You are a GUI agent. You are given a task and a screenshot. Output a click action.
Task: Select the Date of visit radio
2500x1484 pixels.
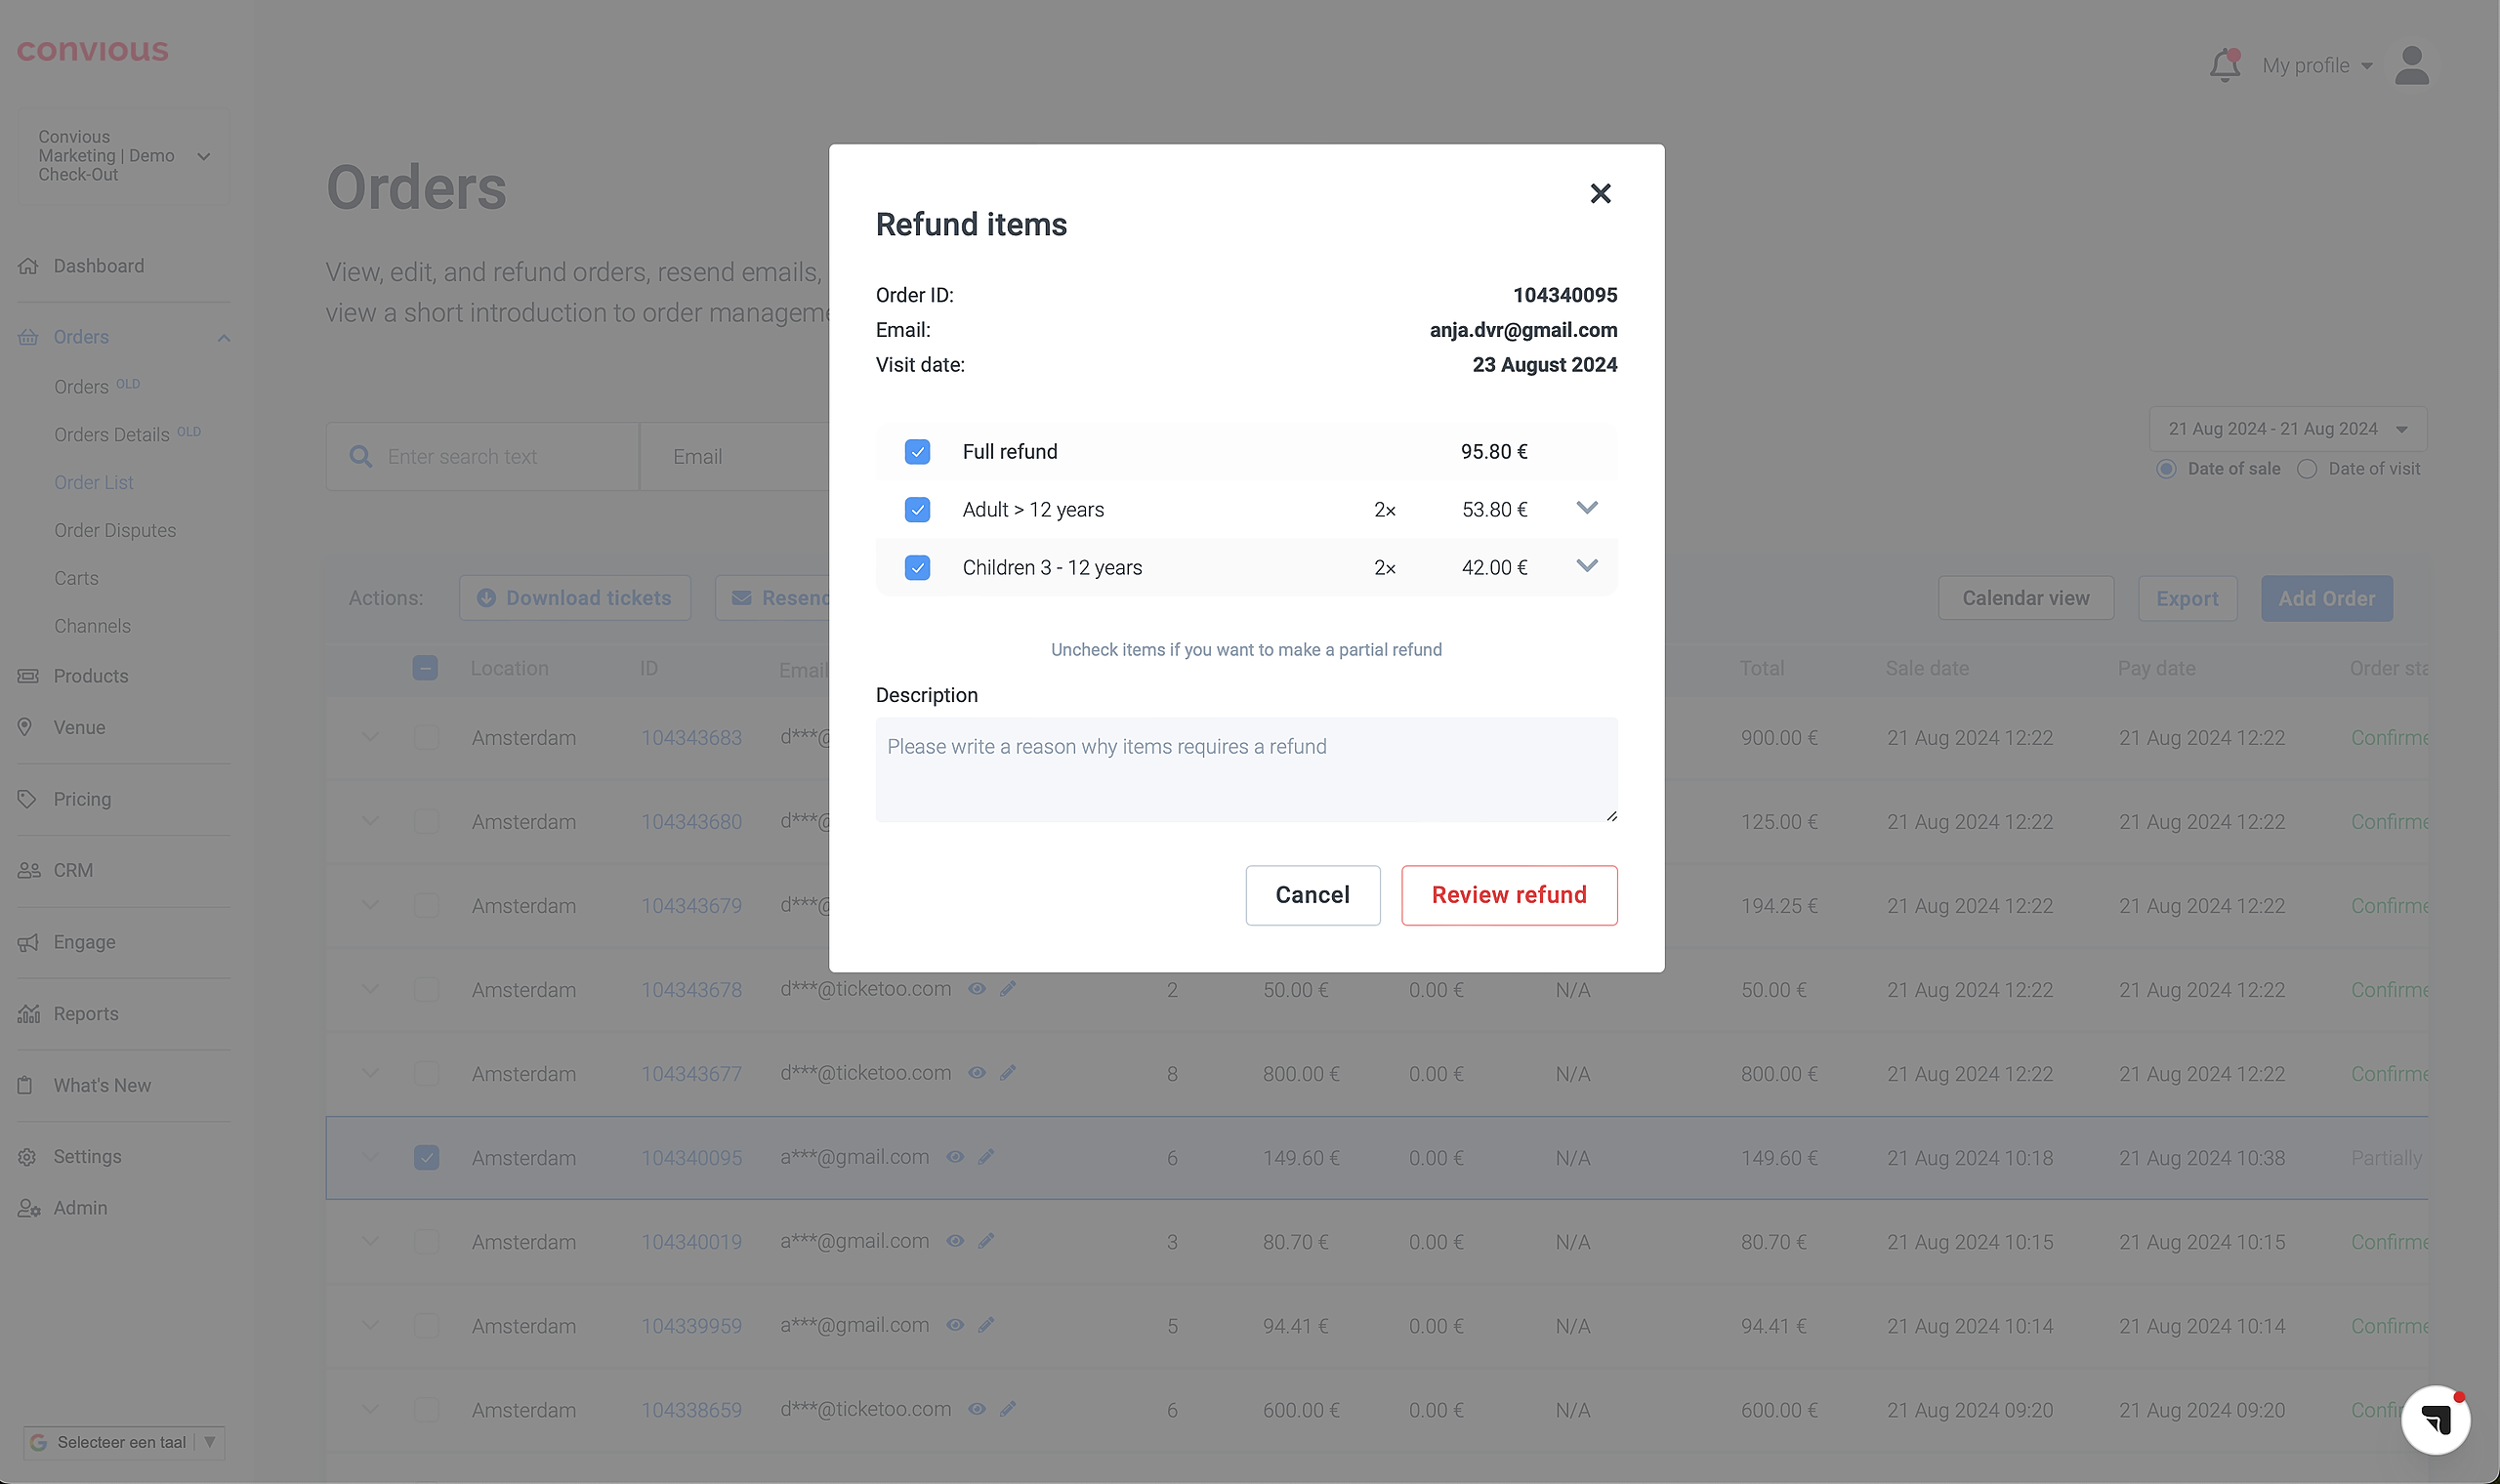point(2306,469)
